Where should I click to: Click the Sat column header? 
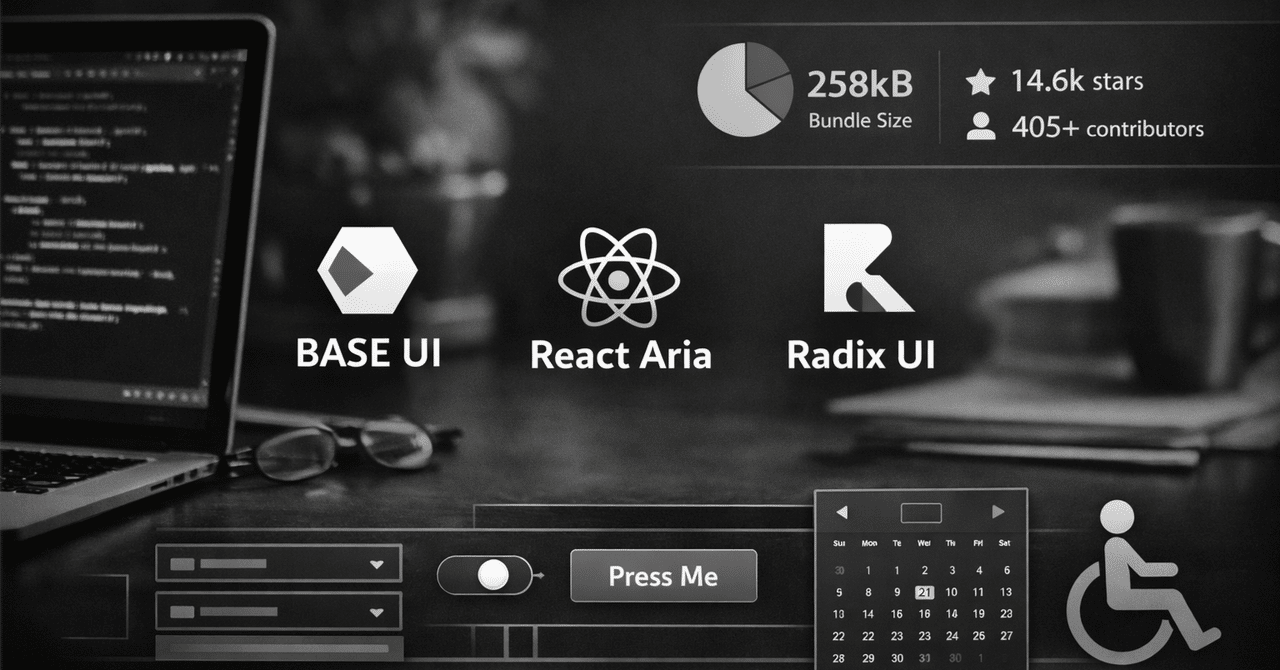1004,543
